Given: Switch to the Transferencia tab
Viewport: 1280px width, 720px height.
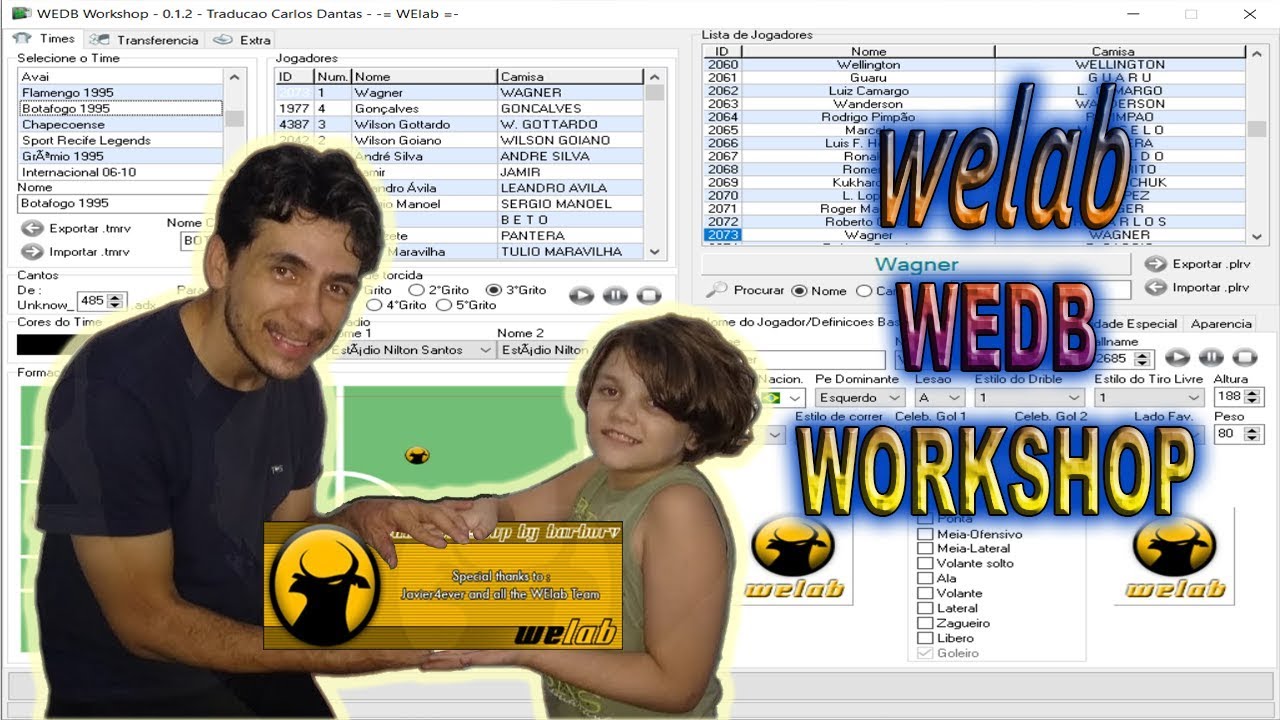Looking at the screenshot, I should (144, 40).
